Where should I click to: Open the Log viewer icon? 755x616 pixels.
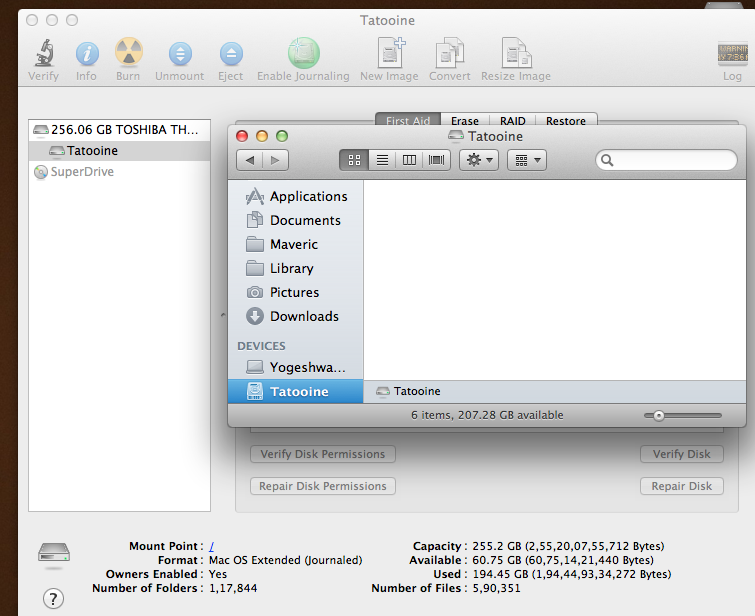pyautogui.click(x=733, y=53)
